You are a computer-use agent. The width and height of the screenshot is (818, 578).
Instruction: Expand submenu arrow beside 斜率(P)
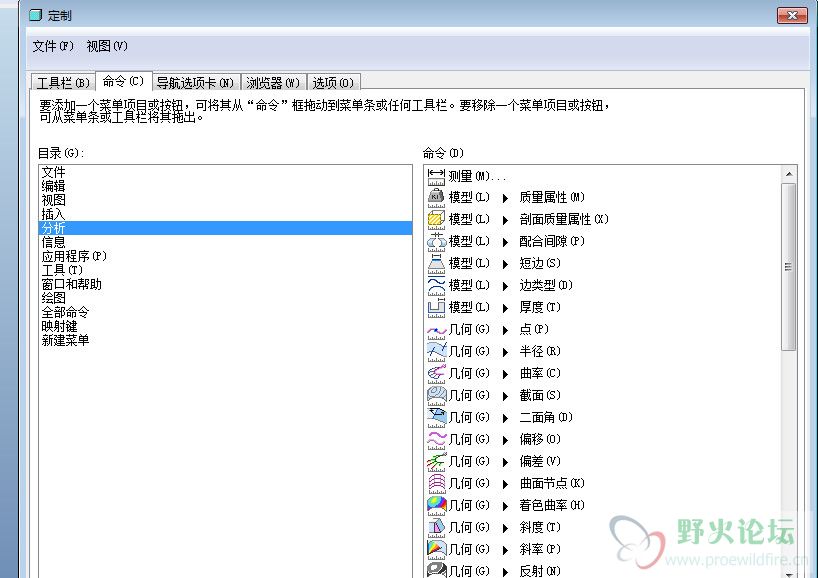505,550
